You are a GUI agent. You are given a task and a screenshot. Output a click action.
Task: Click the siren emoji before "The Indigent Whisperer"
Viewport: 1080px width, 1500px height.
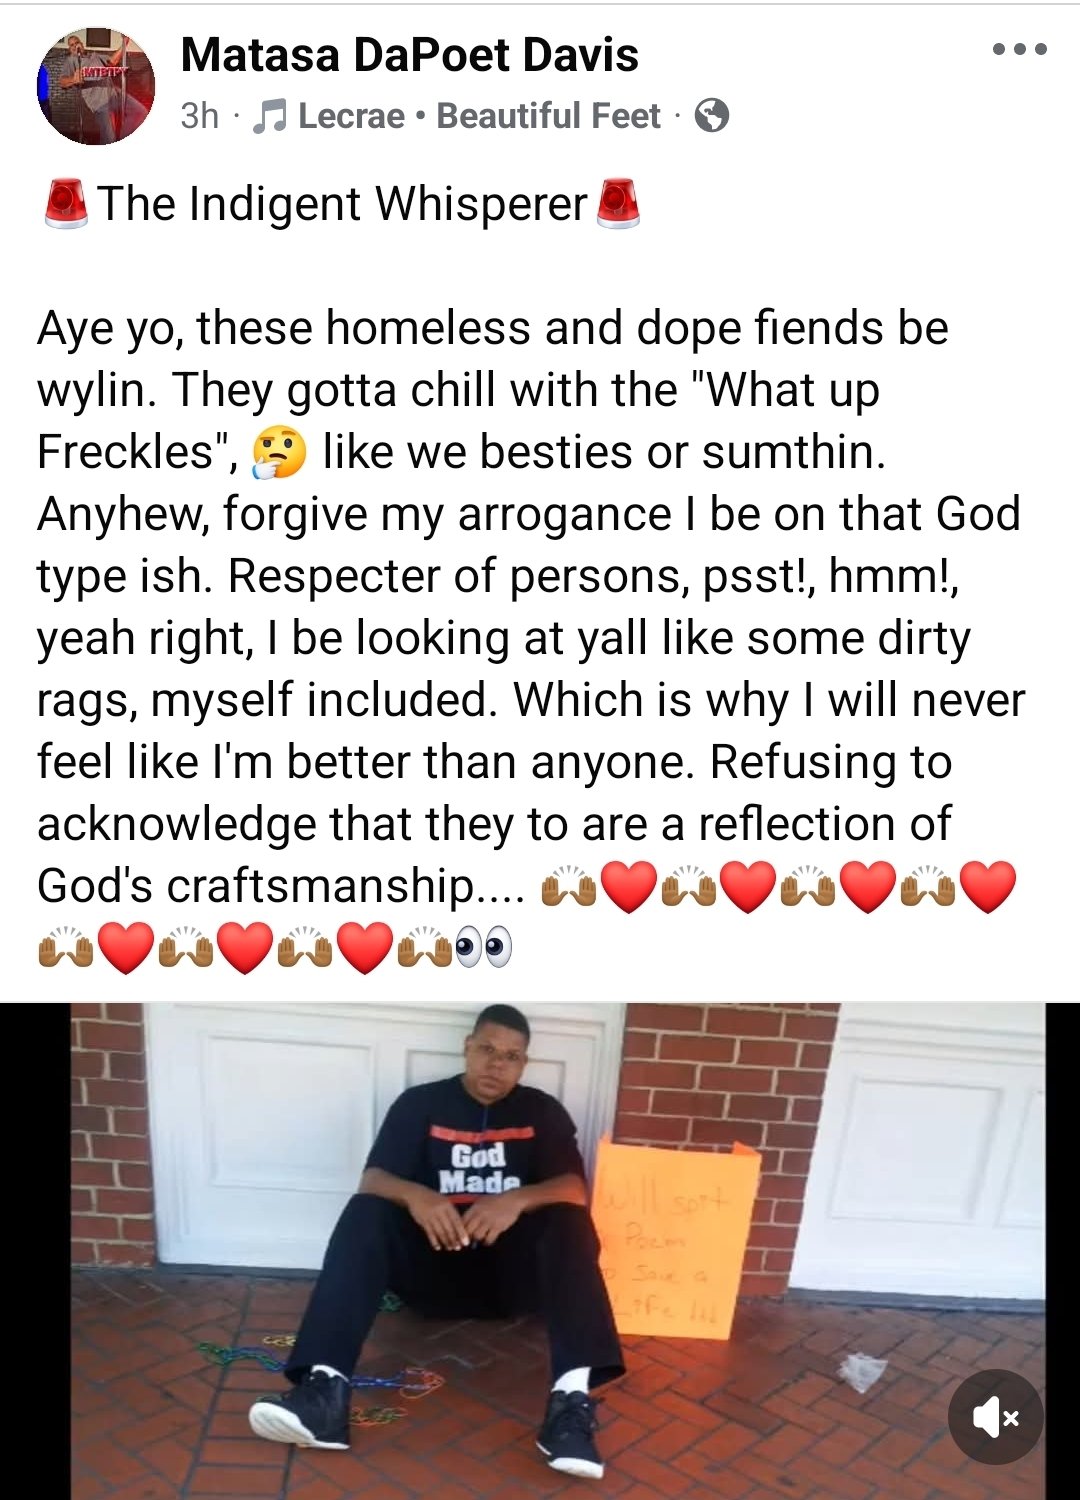(x=66, y=204)
